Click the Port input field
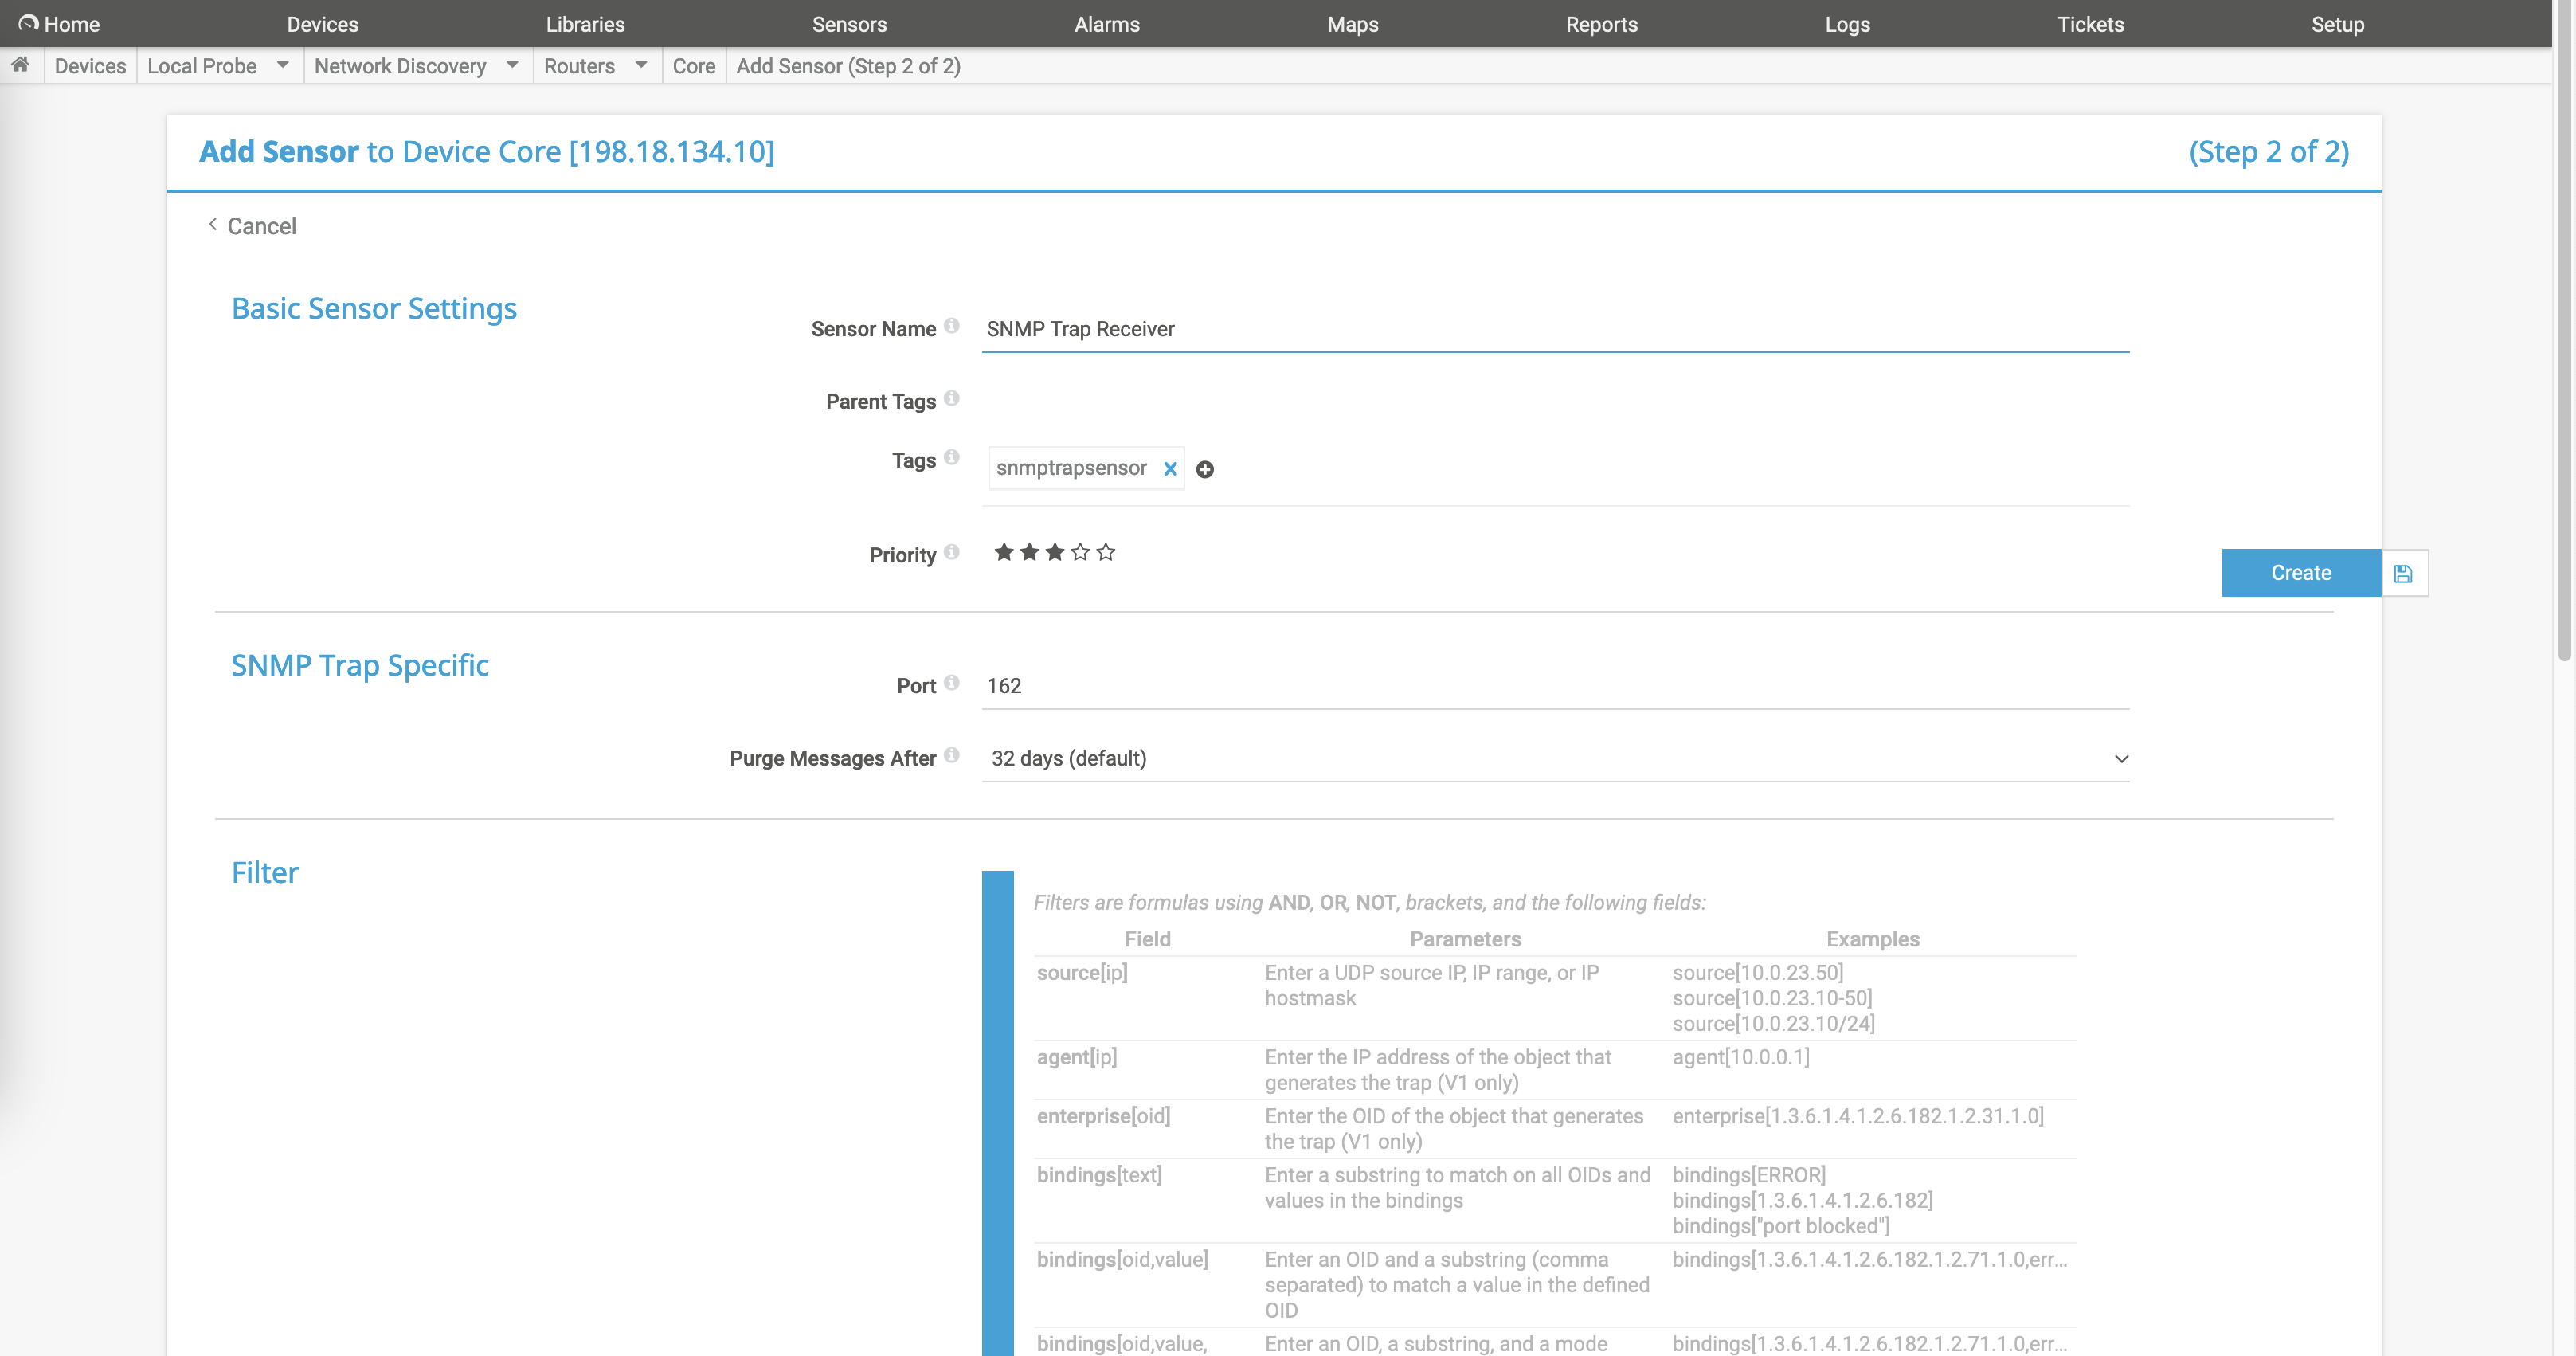Viewport: 2576px width, 1356px height. pyautogui.click(x=1555, y=686)
